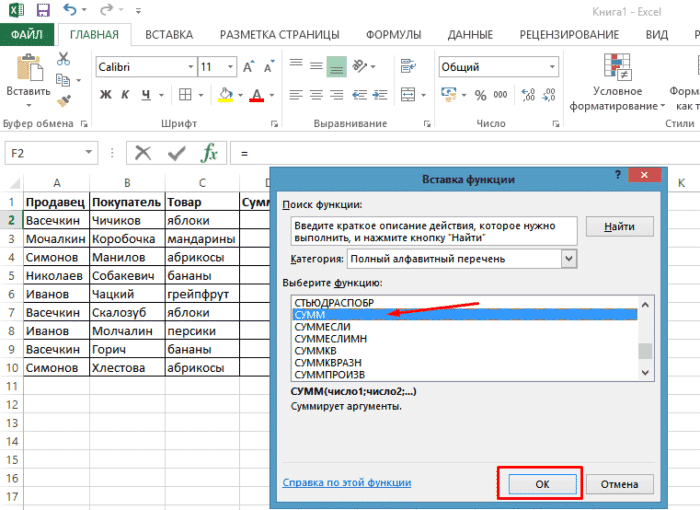Open the Условное форматирование icon

[617, 68]
